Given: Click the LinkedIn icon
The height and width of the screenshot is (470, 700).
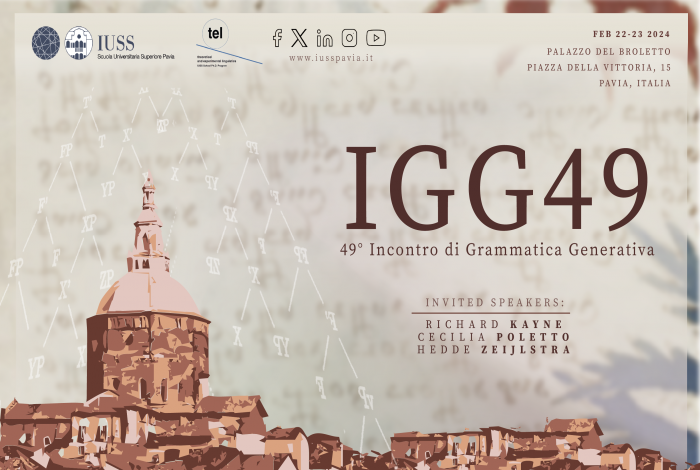Looking at the screenshot, I should [x=325, y=38].
